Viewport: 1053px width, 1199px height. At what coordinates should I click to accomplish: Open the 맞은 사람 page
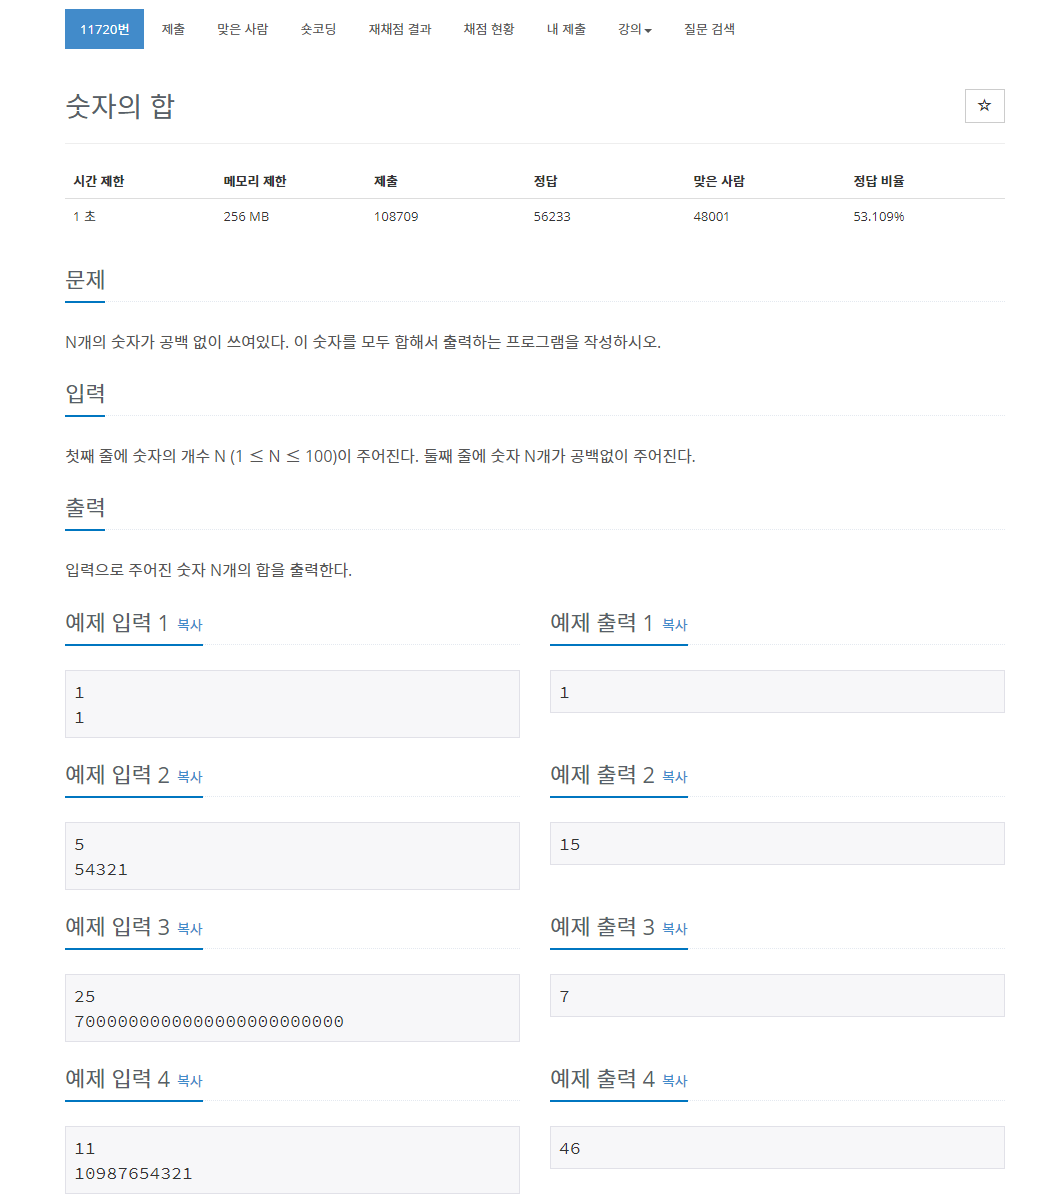point(242,29)
